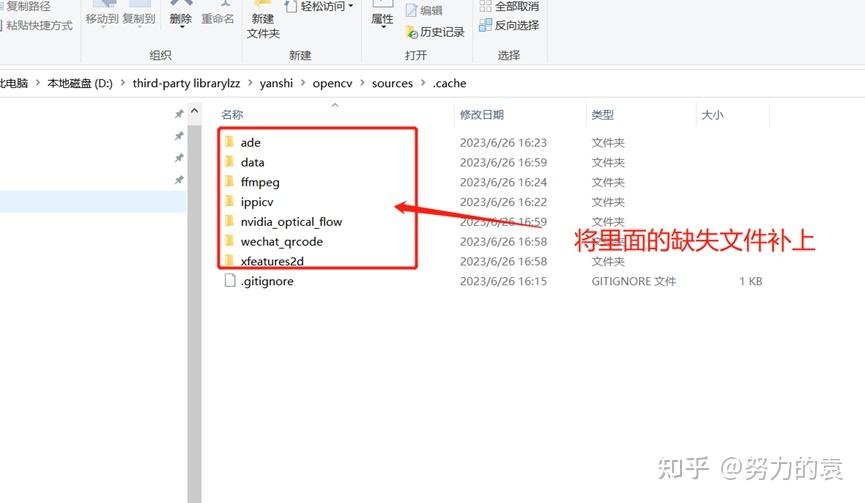Image resolution: width=865 pixels, height=503 pixels.
Task: Select the wechat_qrcode folder name
Action: click(282, 242)
